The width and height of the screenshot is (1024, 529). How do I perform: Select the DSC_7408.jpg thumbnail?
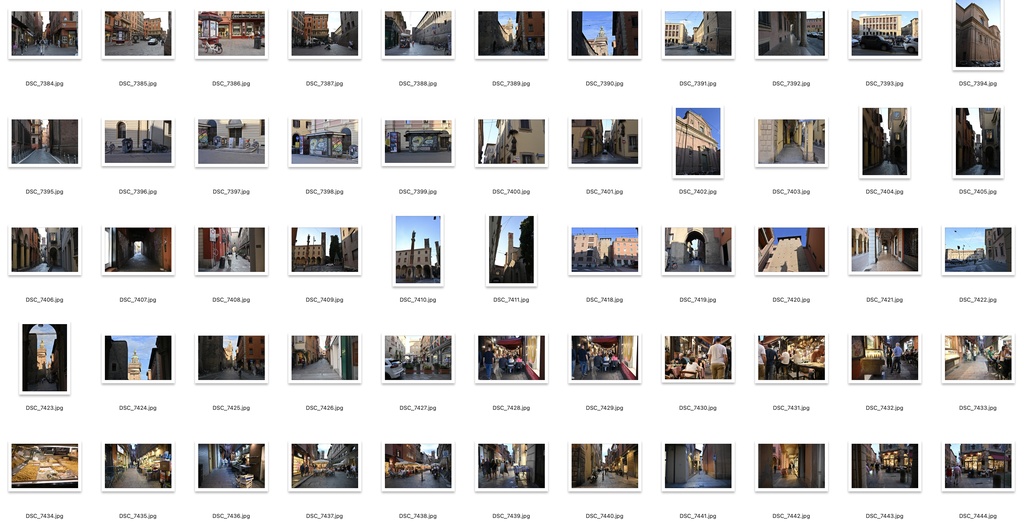(x=231, y=250)
